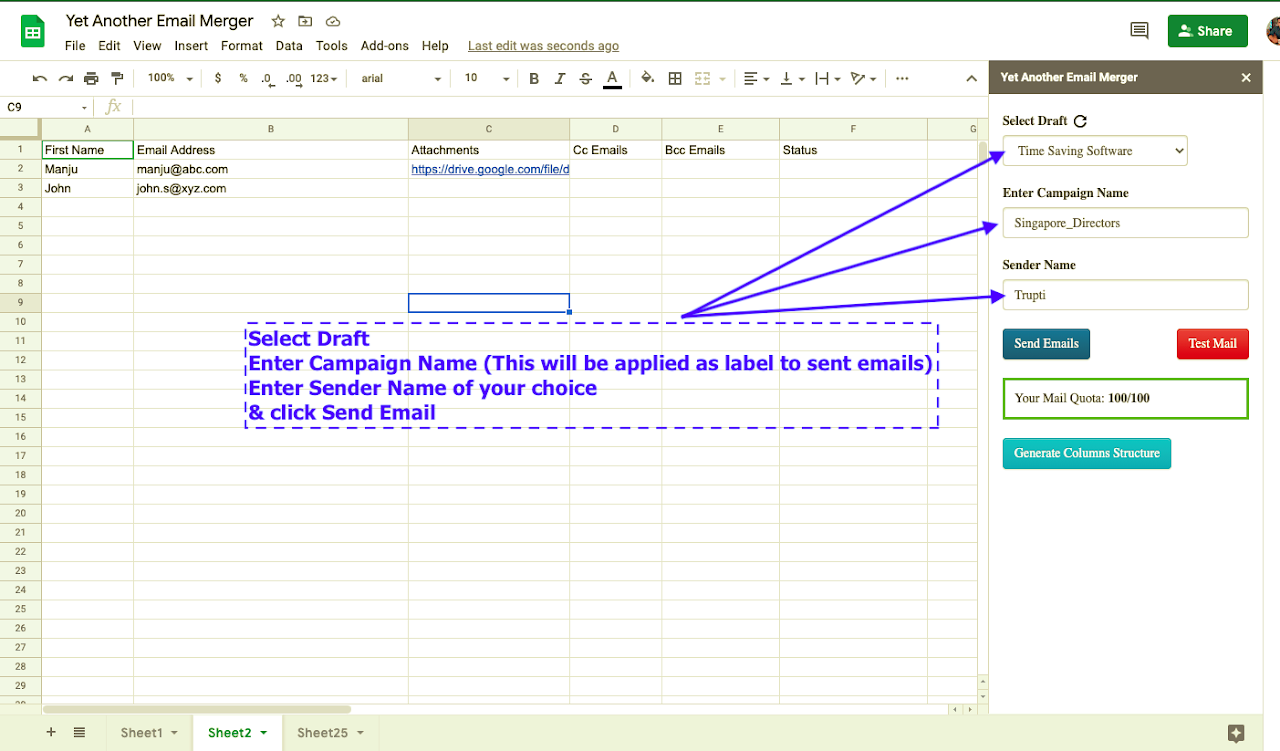Open the text wrapping dropdown
1280x751 pixels.
[x=828, y=78]
